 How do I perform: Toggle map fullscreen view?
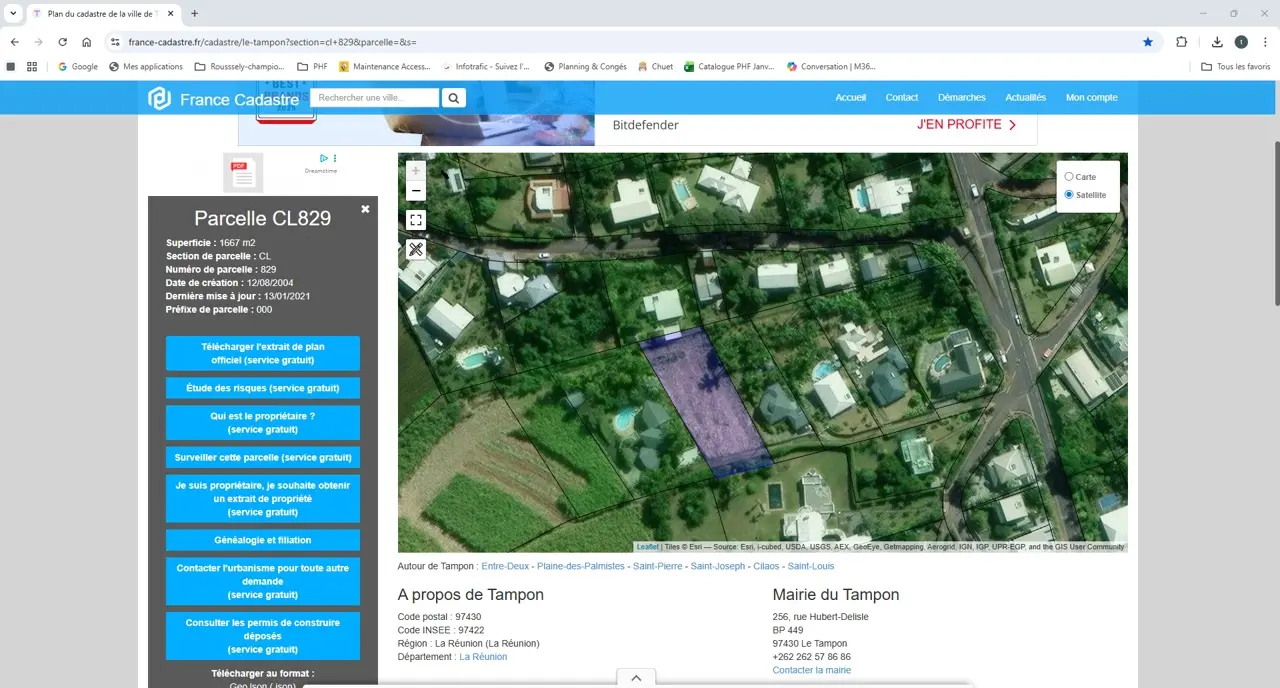pos(416,220)
